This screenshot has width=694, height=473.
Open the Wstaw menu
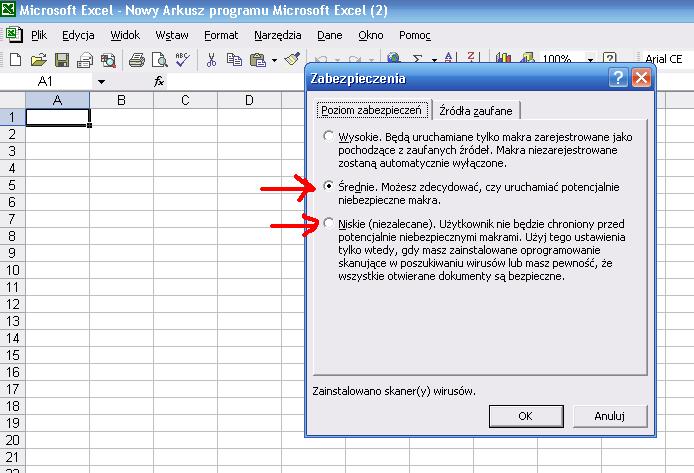click(172, 35)
